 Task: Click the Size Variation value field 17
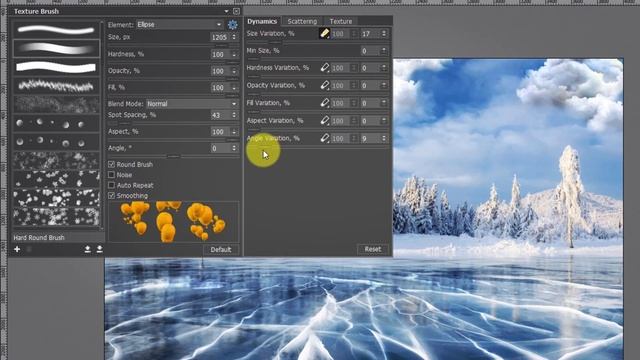(x=370, y=33)
